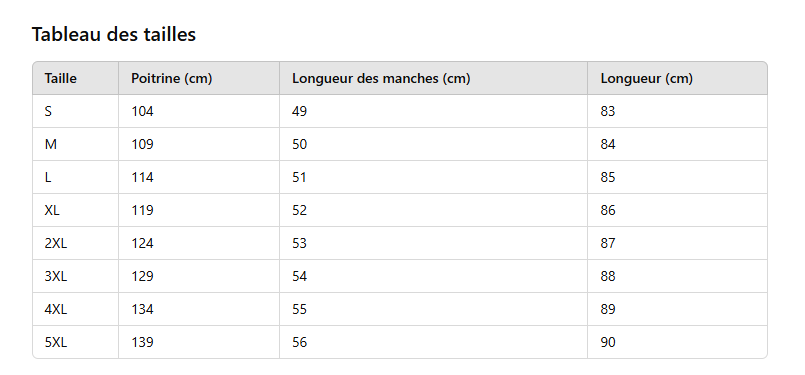Select the 3XL size cell

(75, 276)
